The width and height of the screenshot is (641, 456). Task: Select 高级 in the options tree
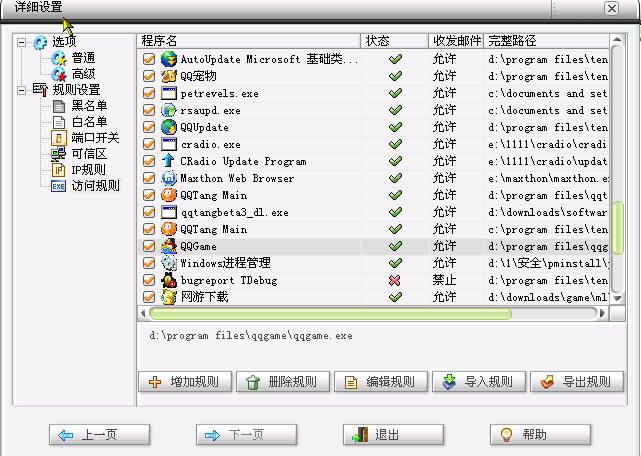[83, 74]
